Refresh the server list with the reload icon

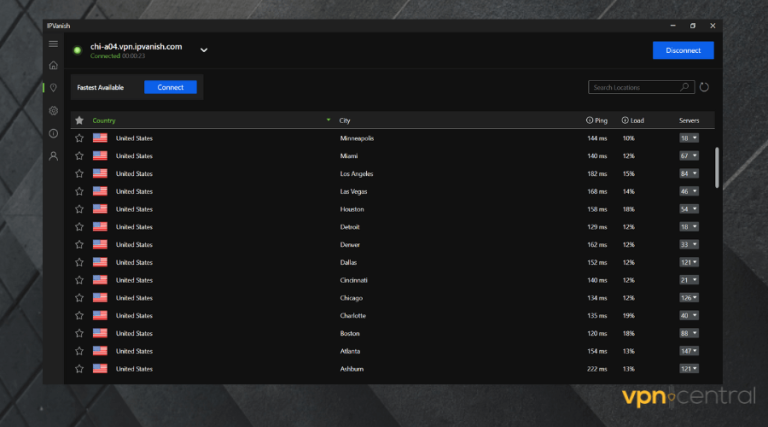click(704, 87)
